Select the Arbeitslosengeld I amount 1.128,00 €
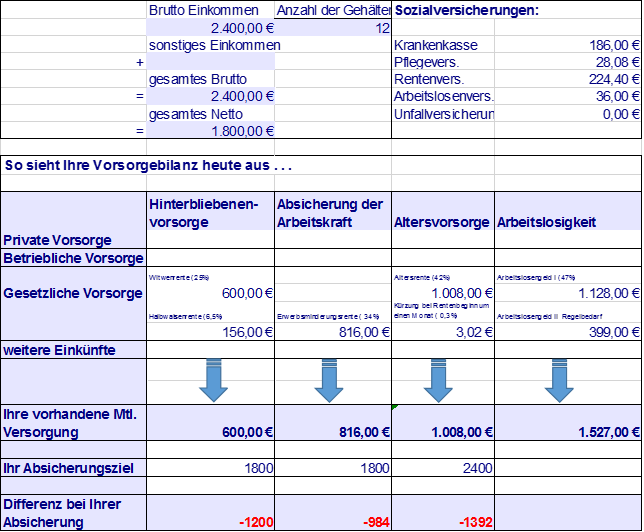 pyautogui.click(x=609, y=293)
